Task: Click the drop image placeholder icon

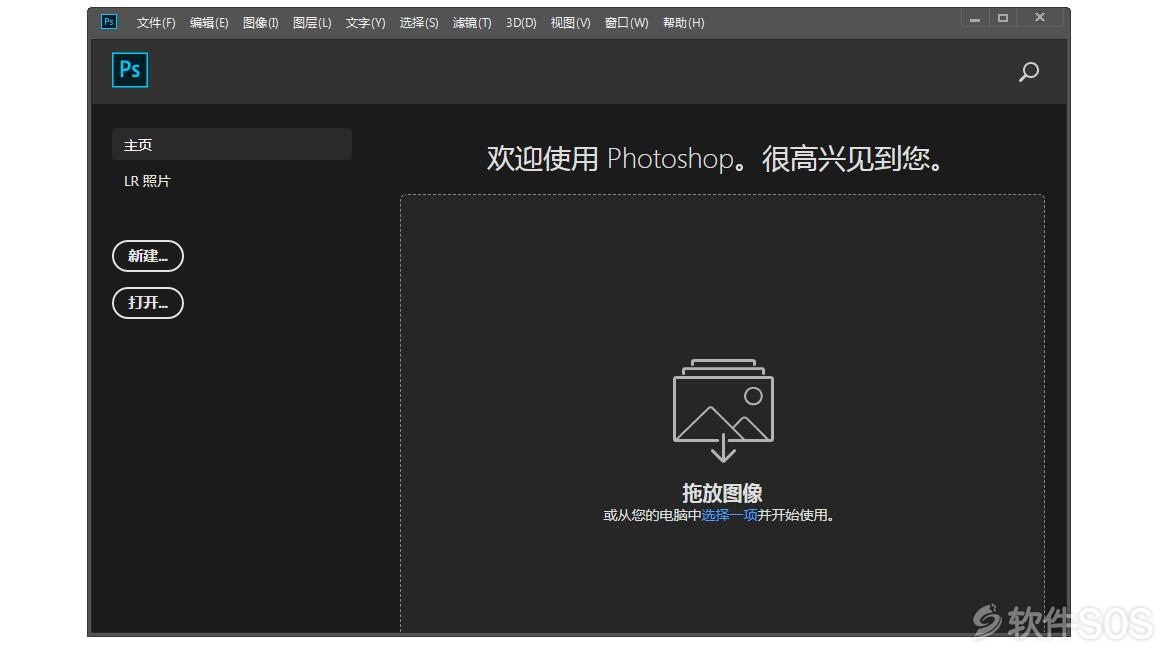Action: point(723,410)
